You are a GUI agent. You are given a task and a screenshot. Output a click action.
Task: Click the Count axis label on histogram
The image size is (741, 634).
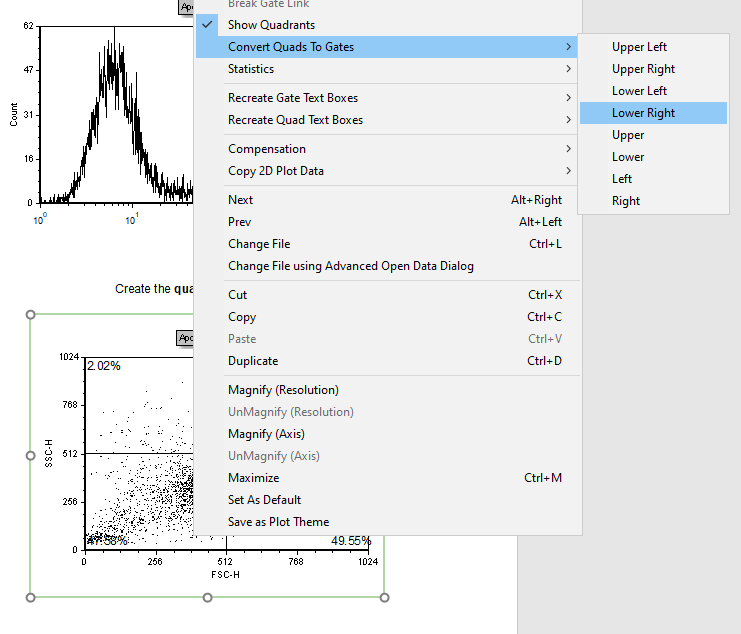14,115
